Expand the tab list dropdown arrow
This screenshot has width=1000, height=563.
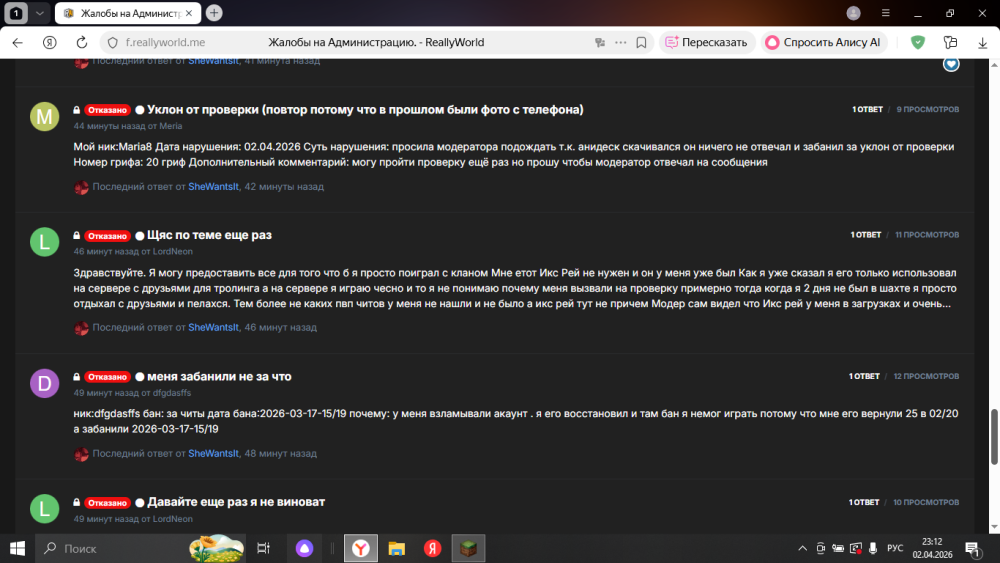(x=39, y=13)
